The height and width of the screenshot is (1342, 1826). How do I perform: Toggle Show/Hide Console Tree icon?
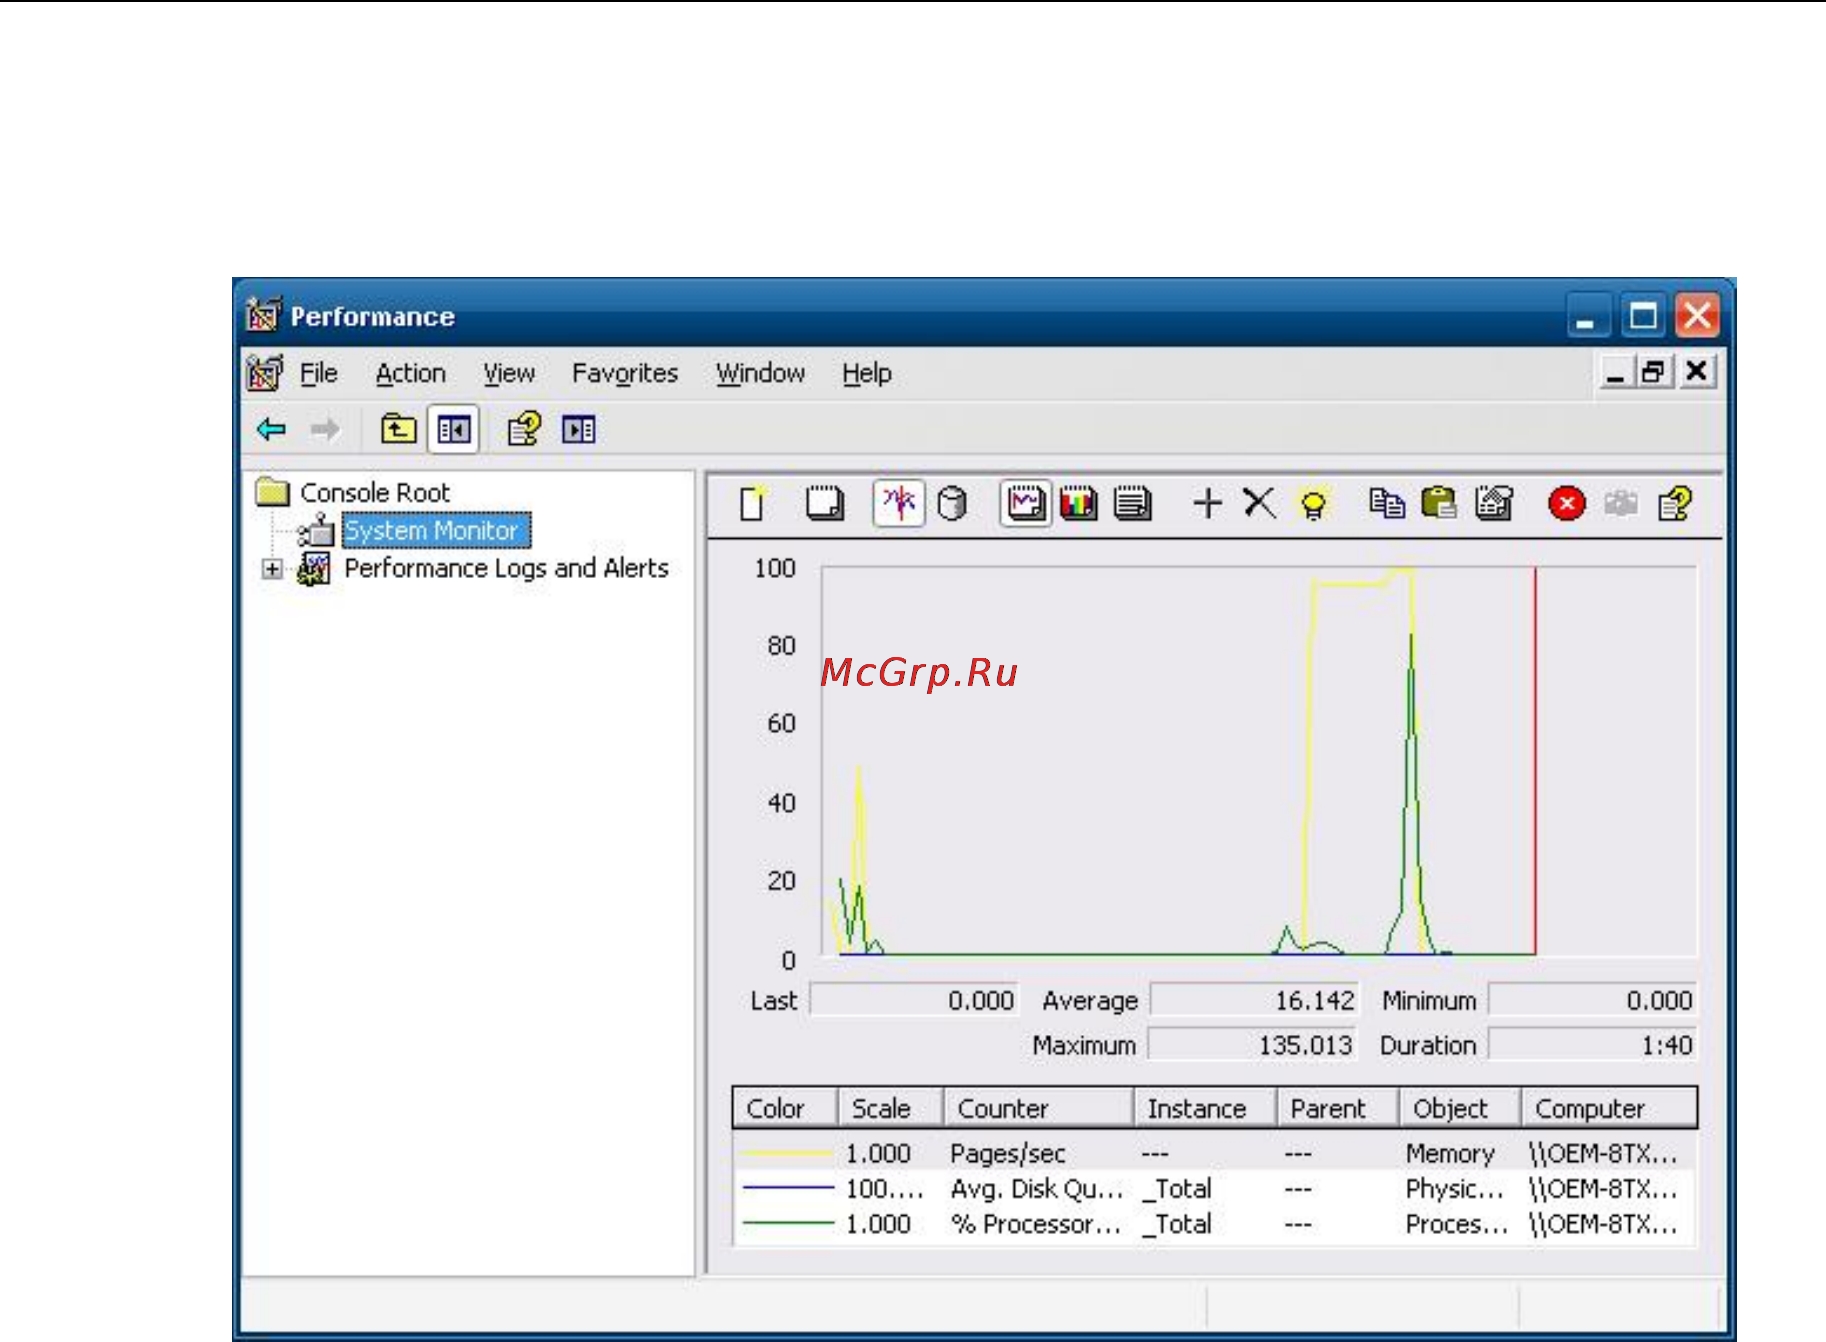pyautogui.click(x=453, y=430)
